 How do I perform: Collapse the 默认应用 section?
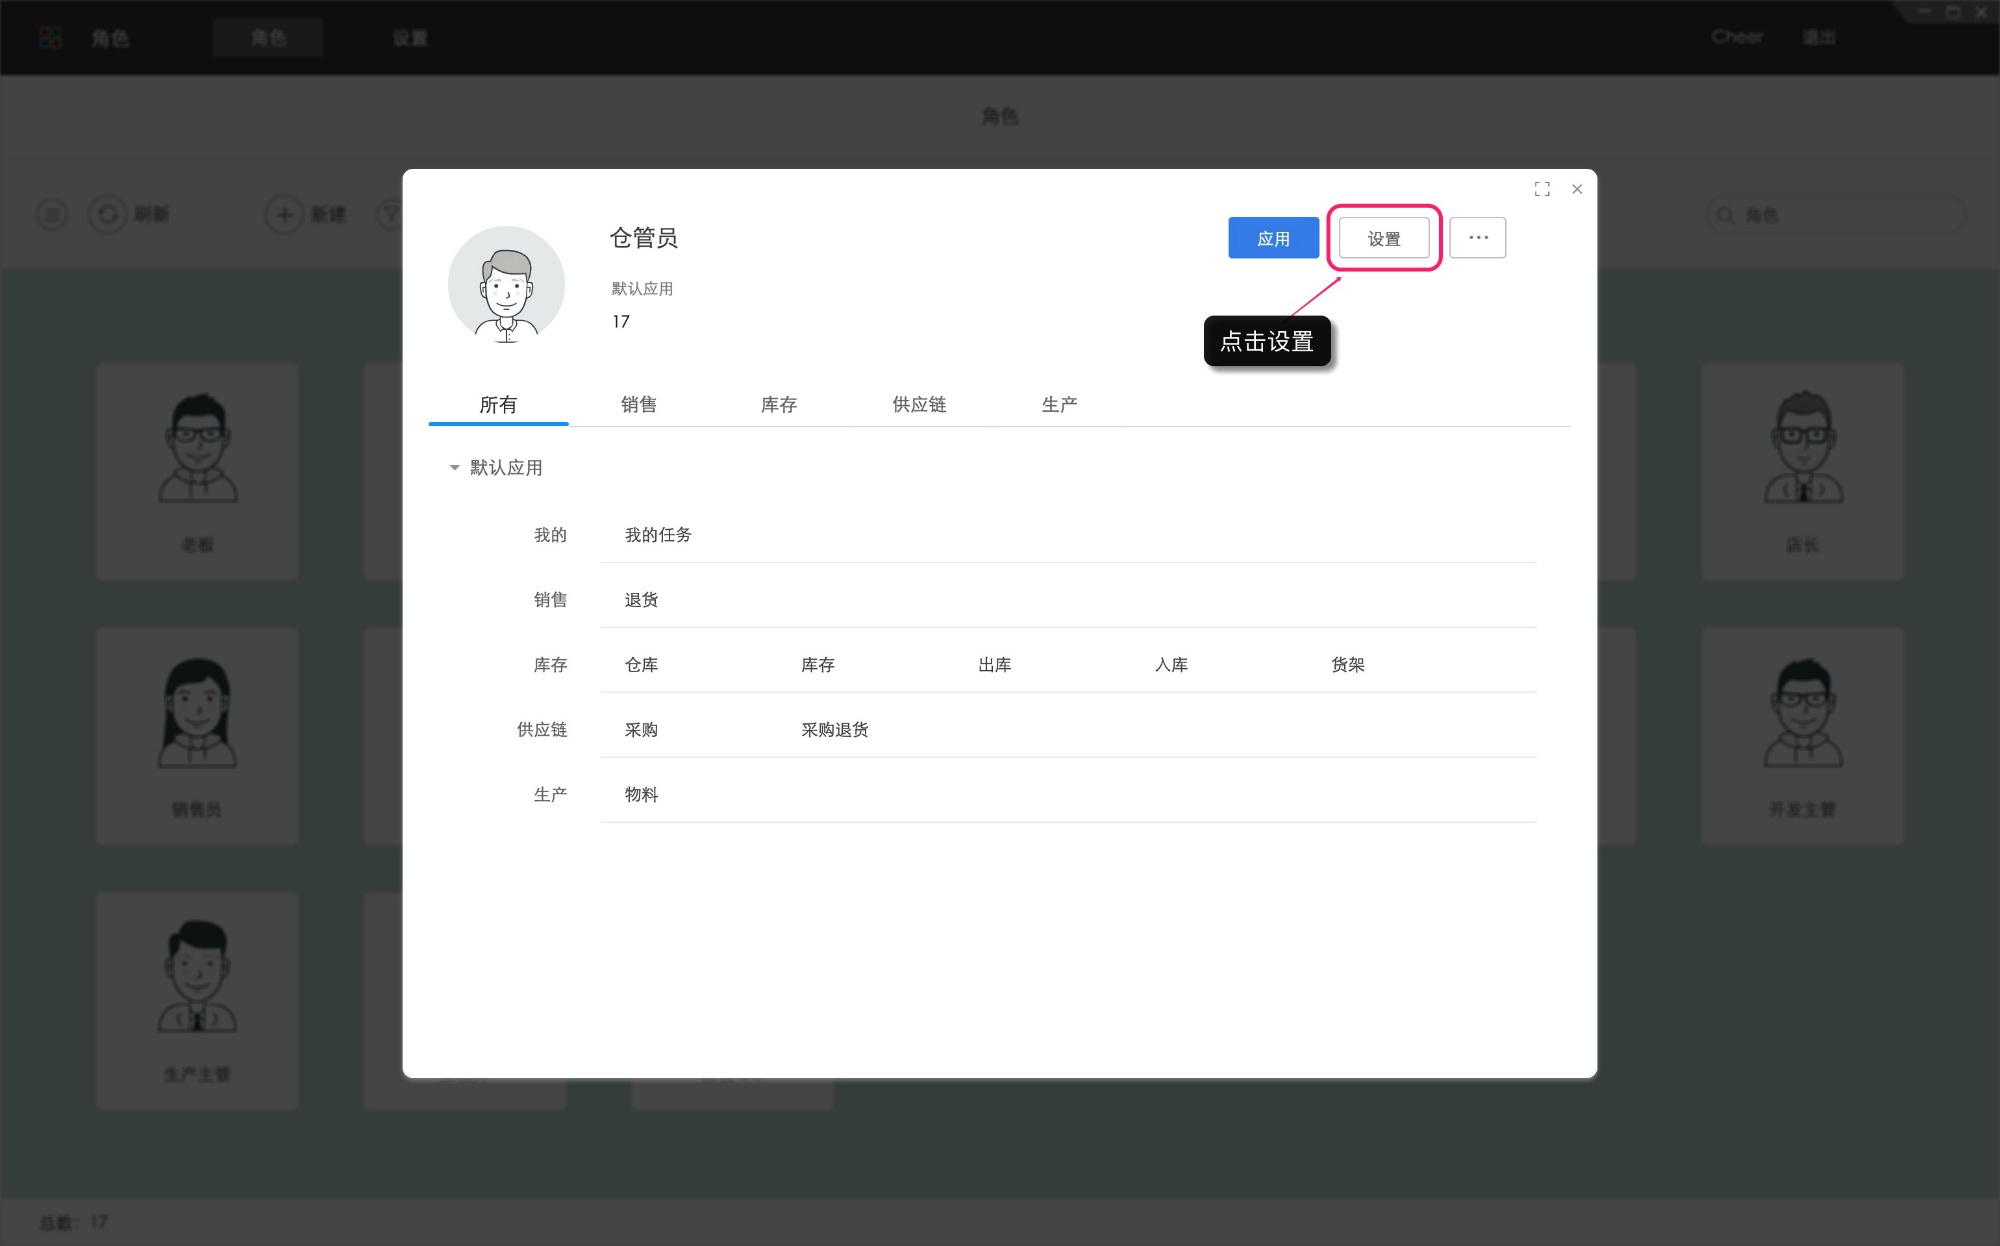click(x=454, y=467)
